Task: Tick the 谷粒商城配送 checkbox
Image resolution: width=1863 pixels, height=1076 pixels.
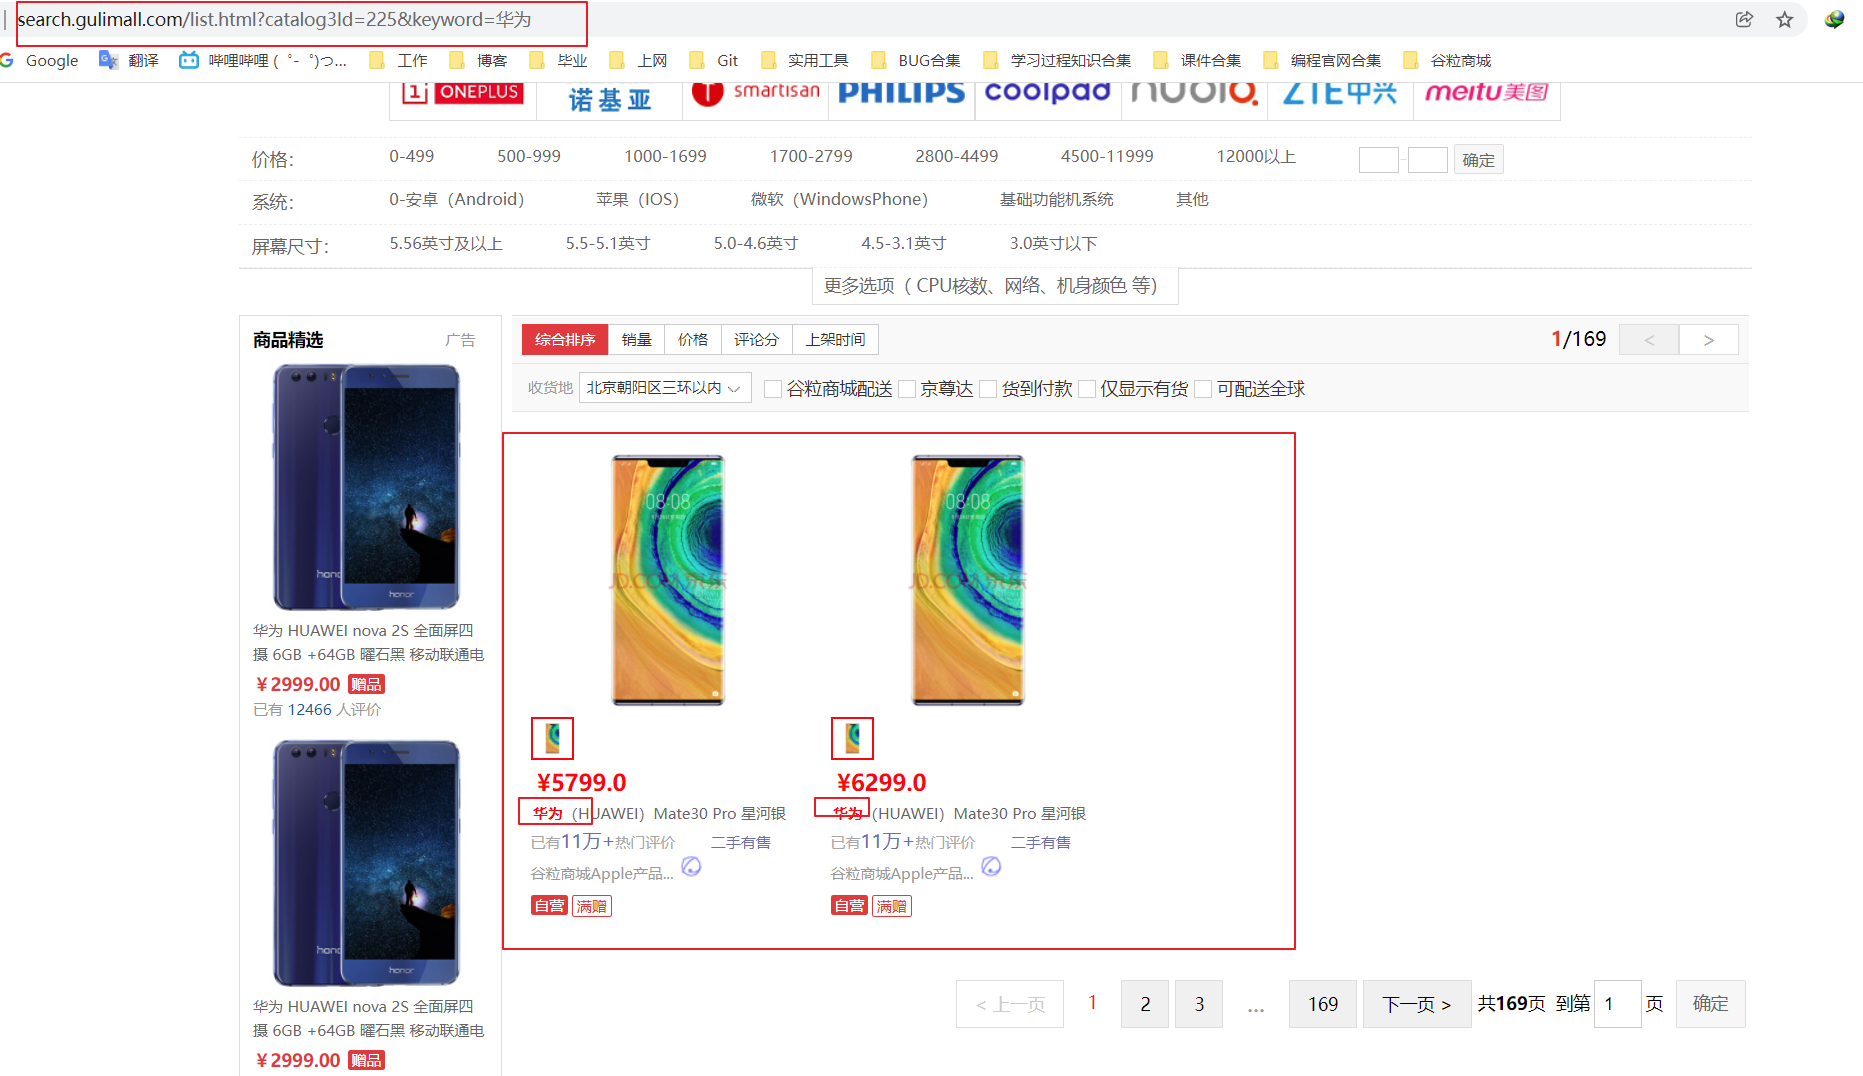Action: (x=772, y=389)
